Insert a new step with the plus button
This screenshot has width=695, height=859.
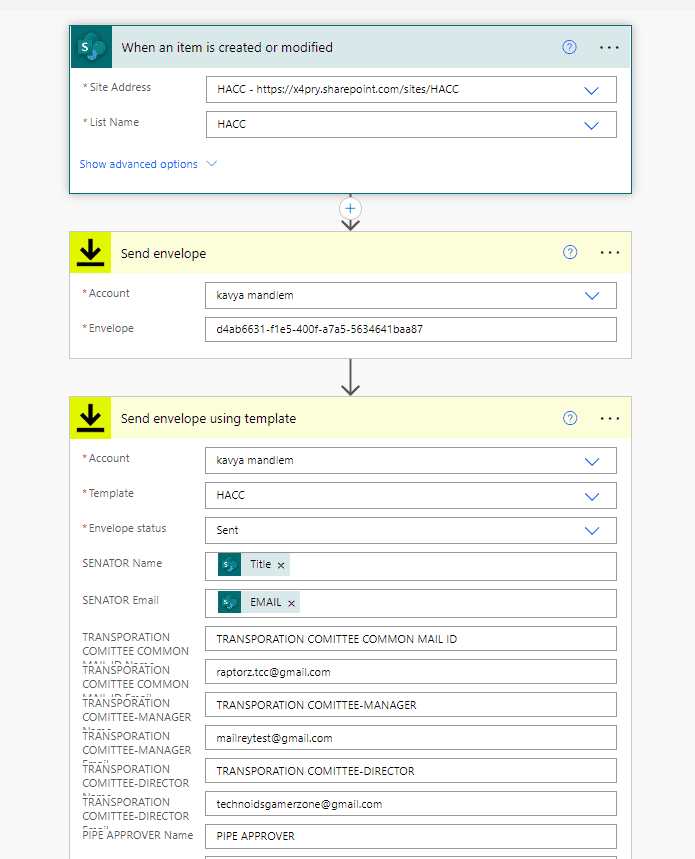pos(351,208)
